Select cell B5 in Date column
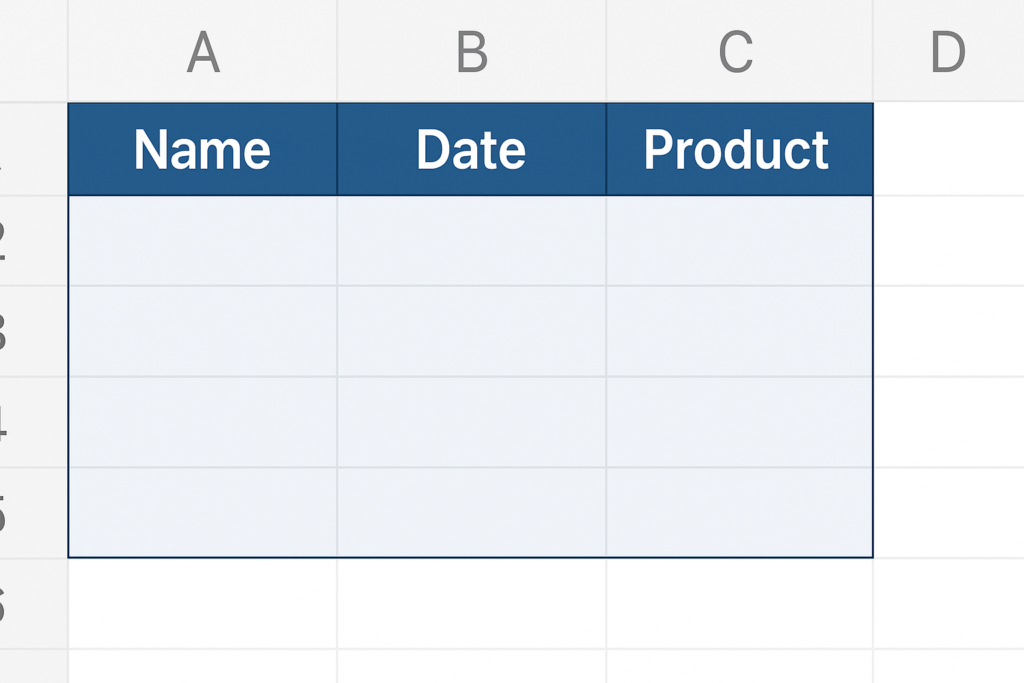The width and height of the screenshot is (1024, 683). point(472,513)
